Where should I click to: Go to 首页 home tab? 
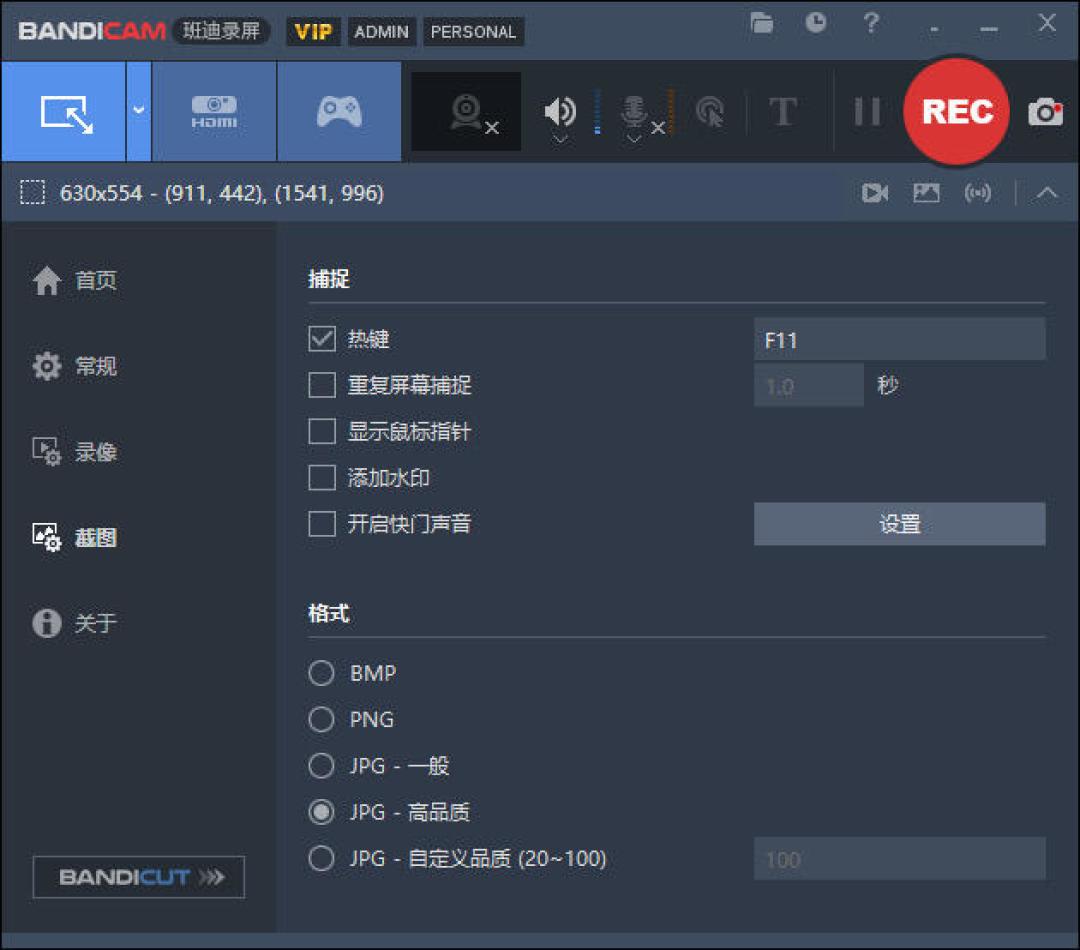74,280
